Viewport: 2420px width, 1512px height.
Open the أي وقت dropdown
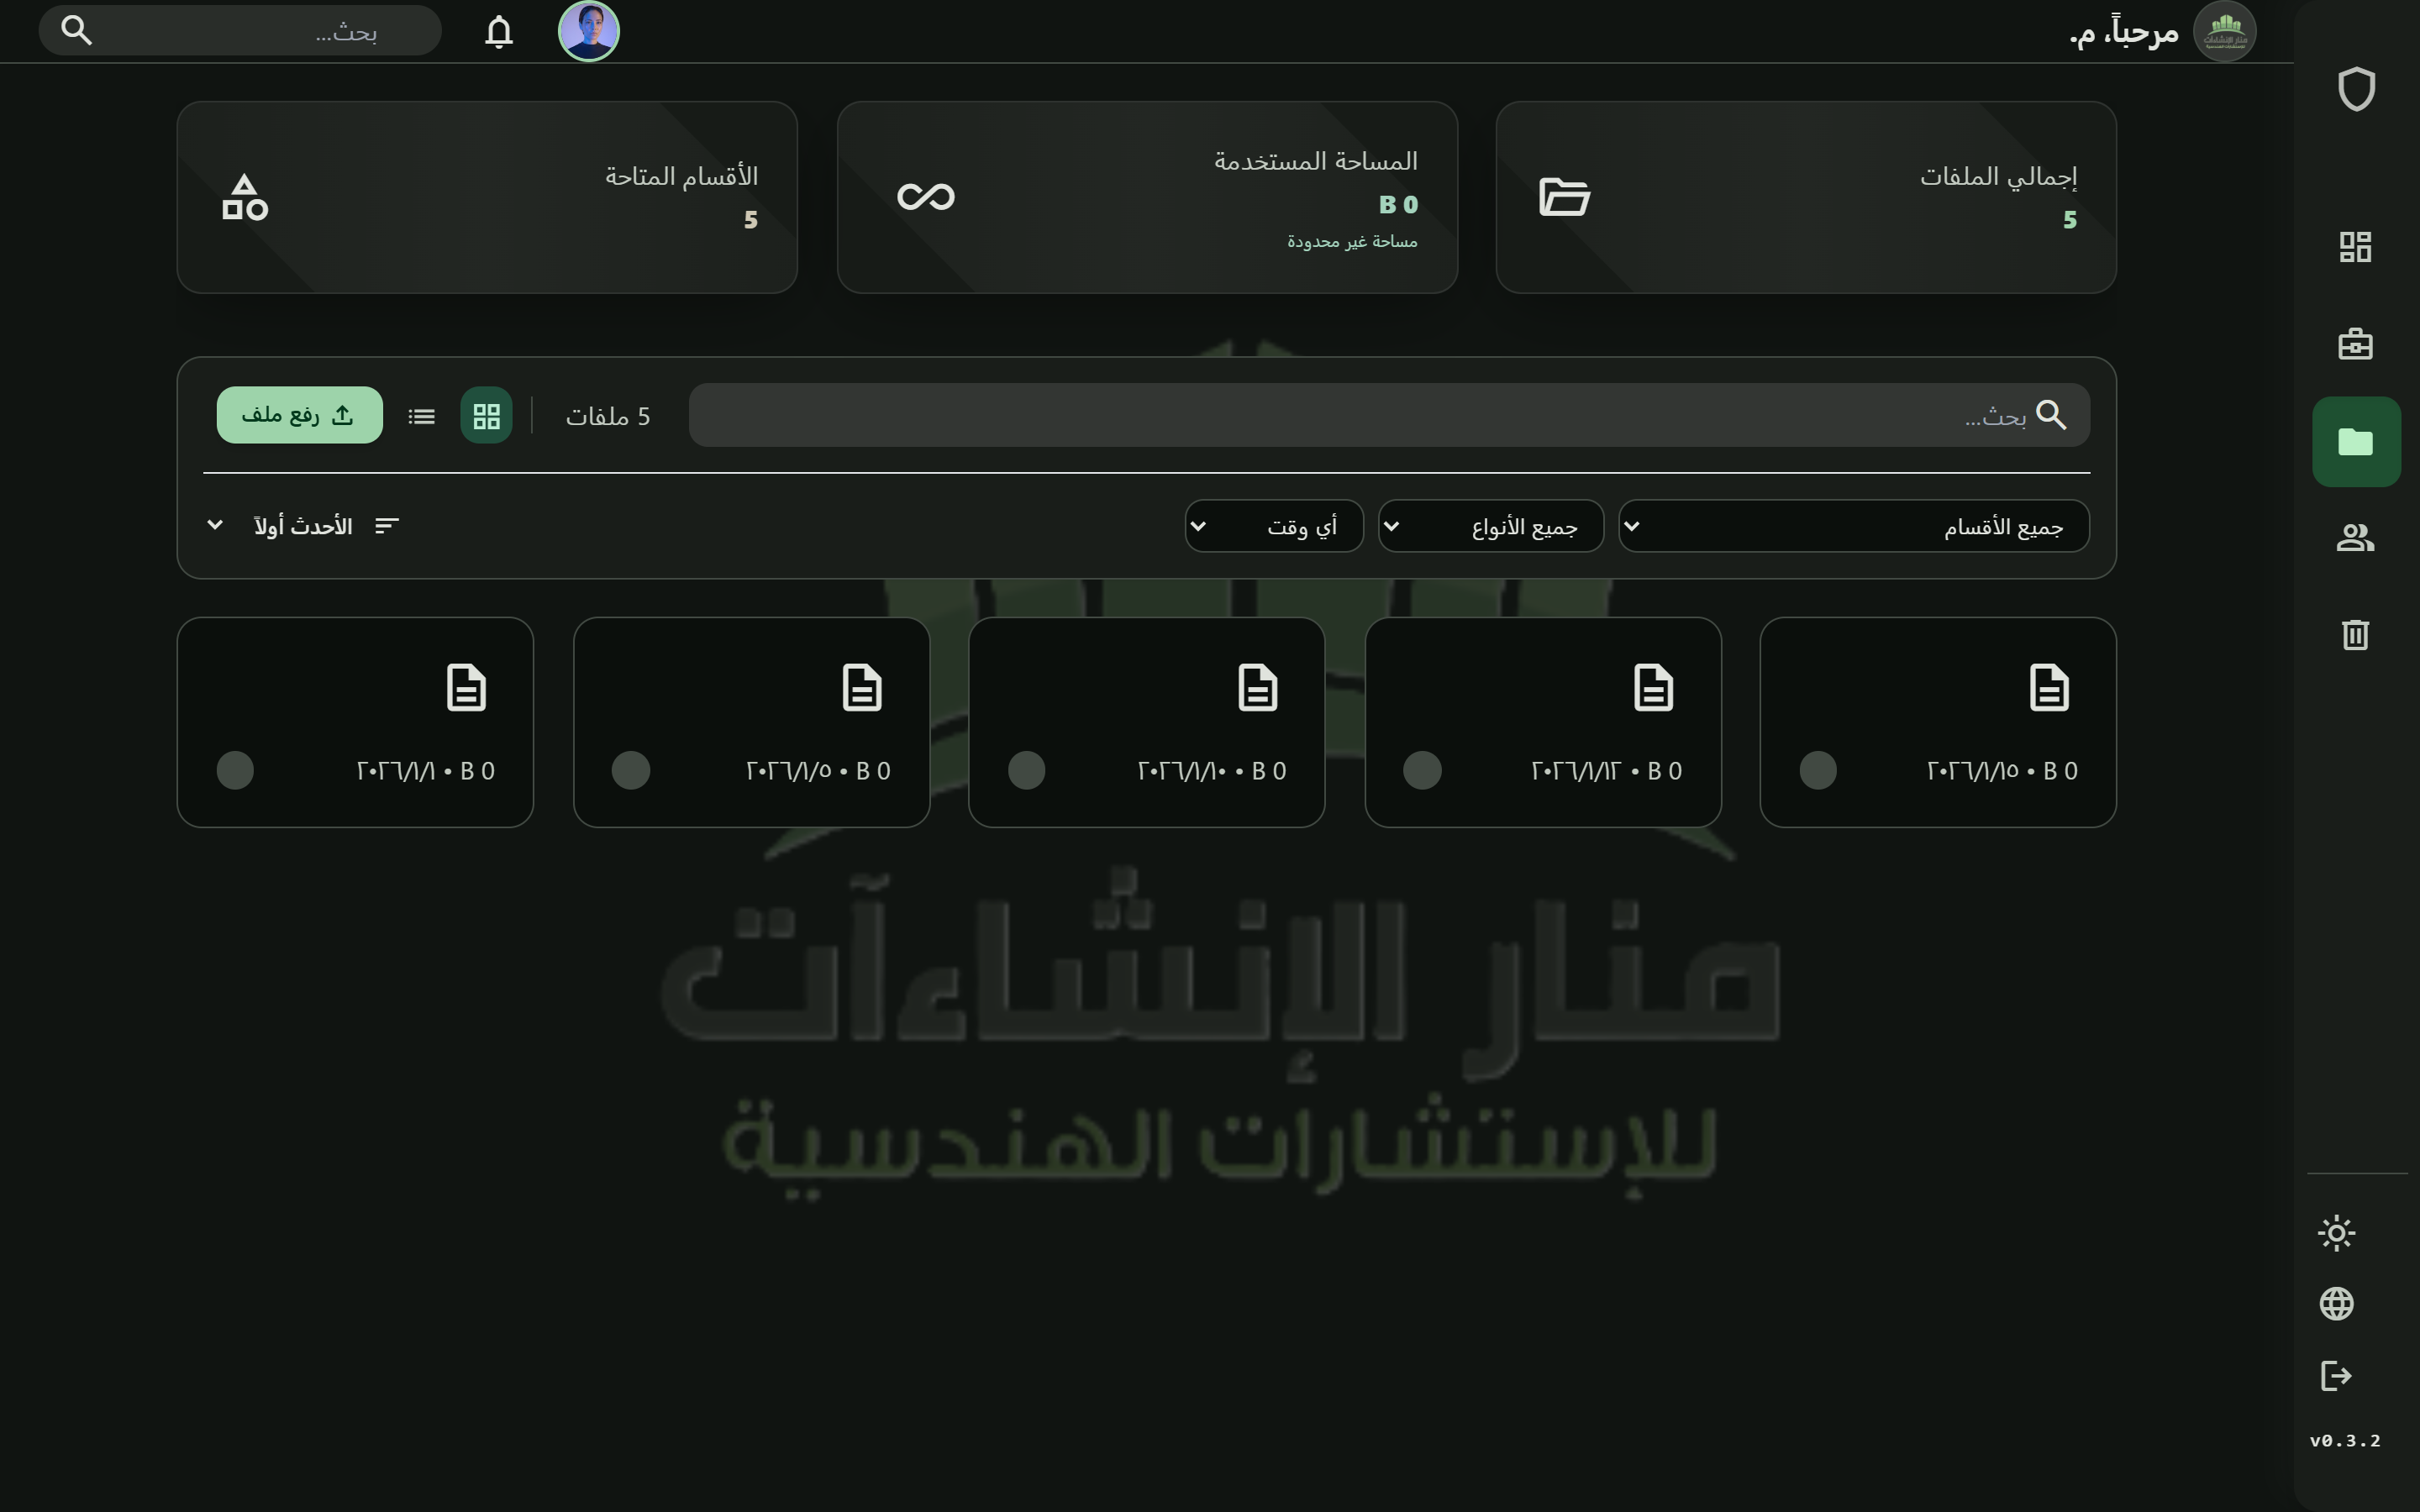click(1274, 526)
